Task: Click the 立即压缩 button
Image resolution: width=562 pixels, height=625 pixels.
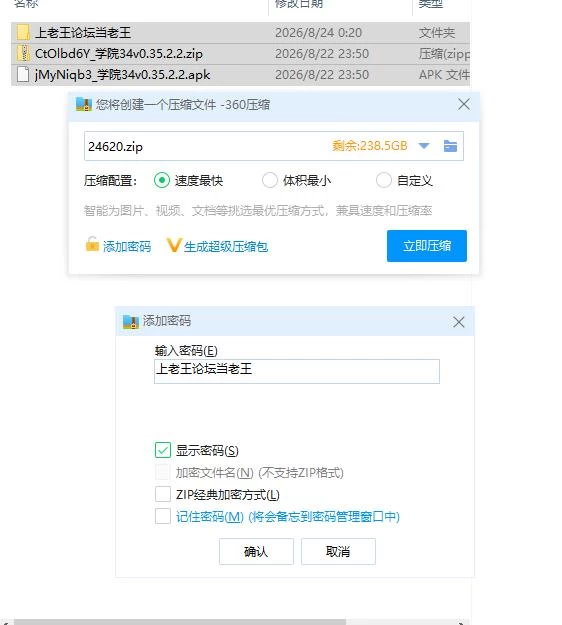Action: (x=426, y=246)
